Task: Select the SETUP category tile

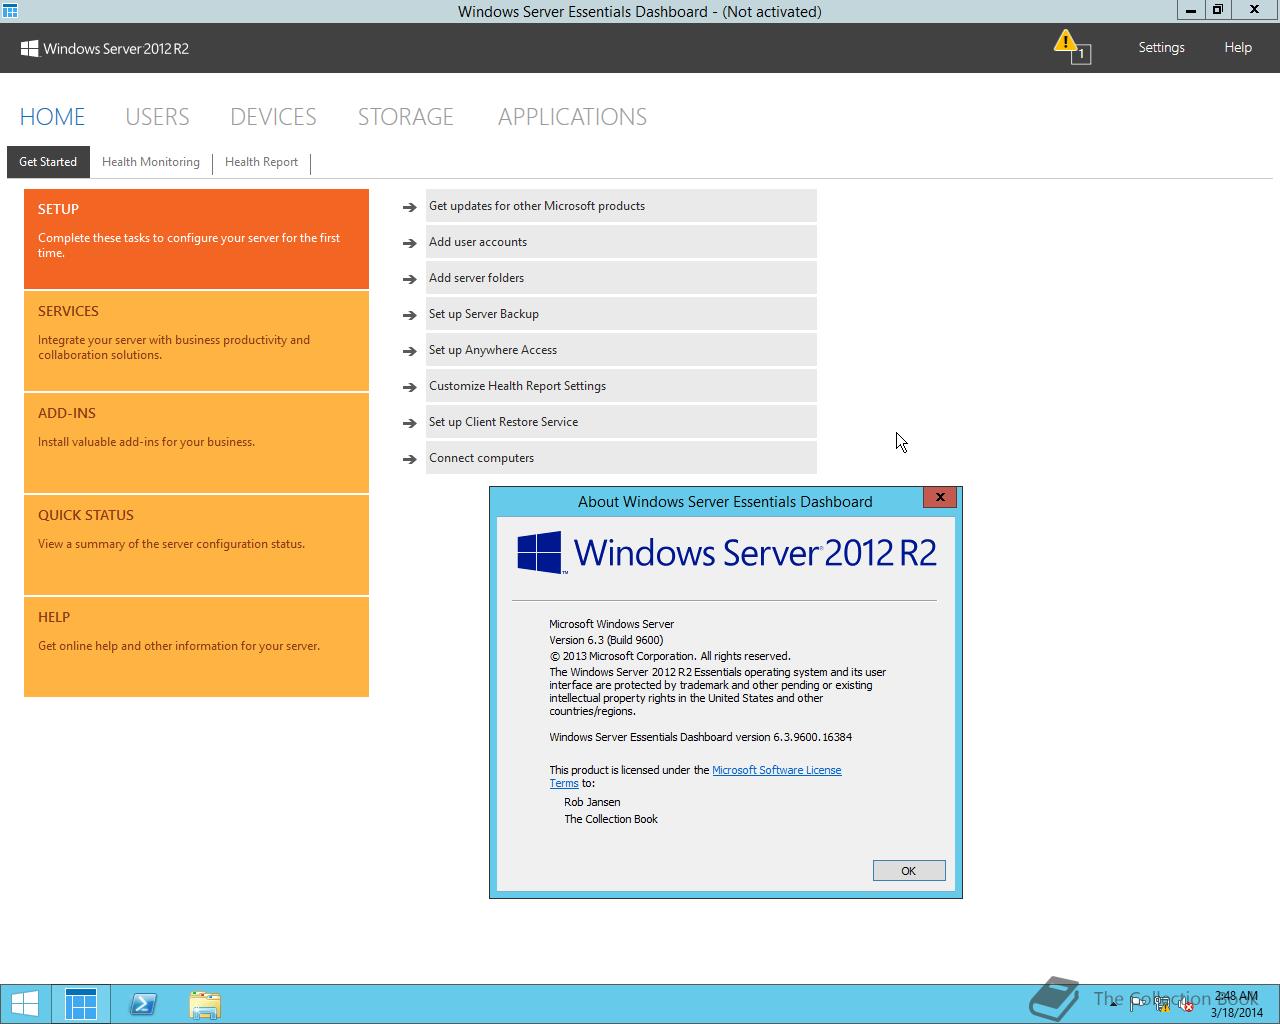Action: (196, 238)
